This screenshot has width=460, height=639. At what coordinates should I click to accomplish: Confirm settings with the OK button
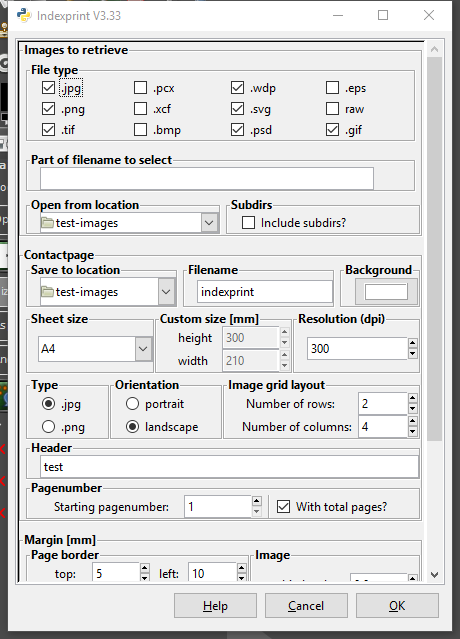point(397,606)
